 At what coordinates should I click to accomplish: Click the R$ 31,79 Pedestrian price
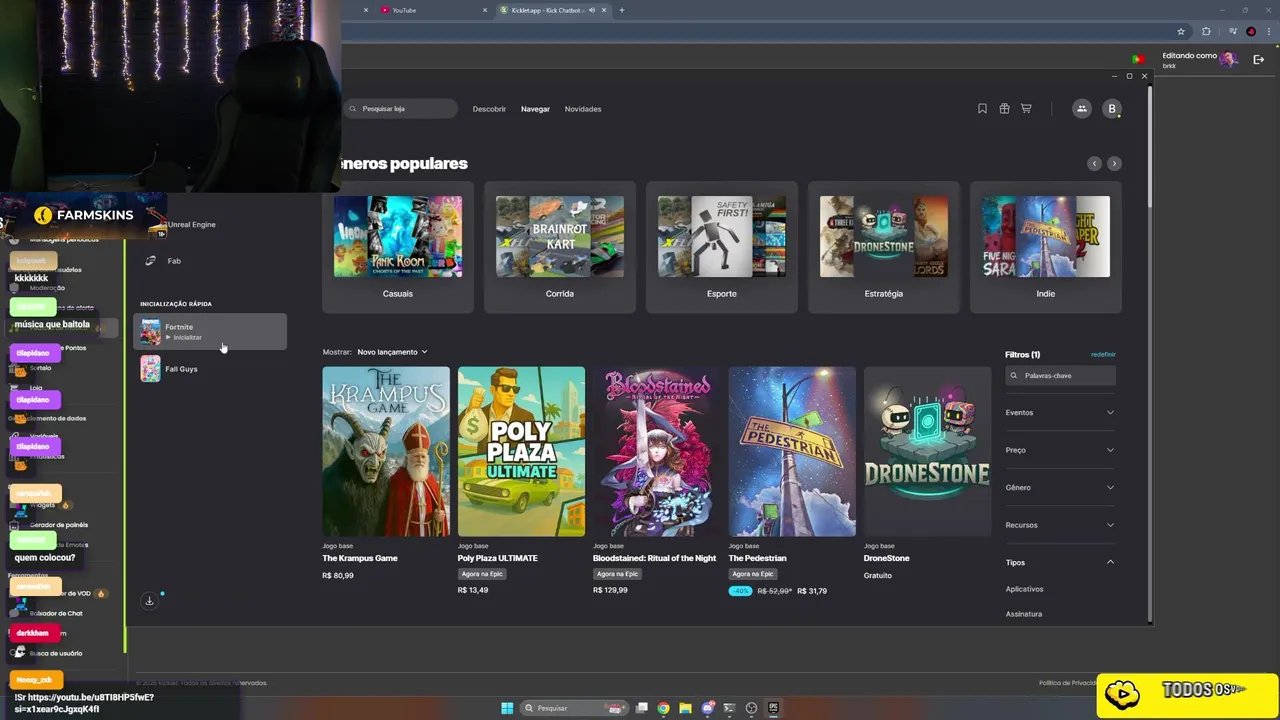812,591
